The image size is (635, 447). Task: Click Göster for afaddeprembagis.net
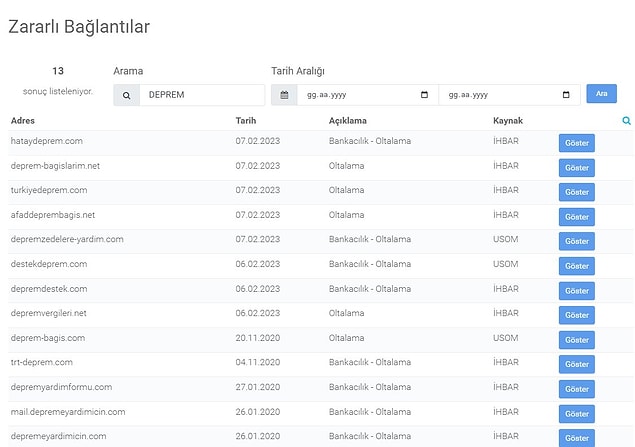(x=577, y=217)
